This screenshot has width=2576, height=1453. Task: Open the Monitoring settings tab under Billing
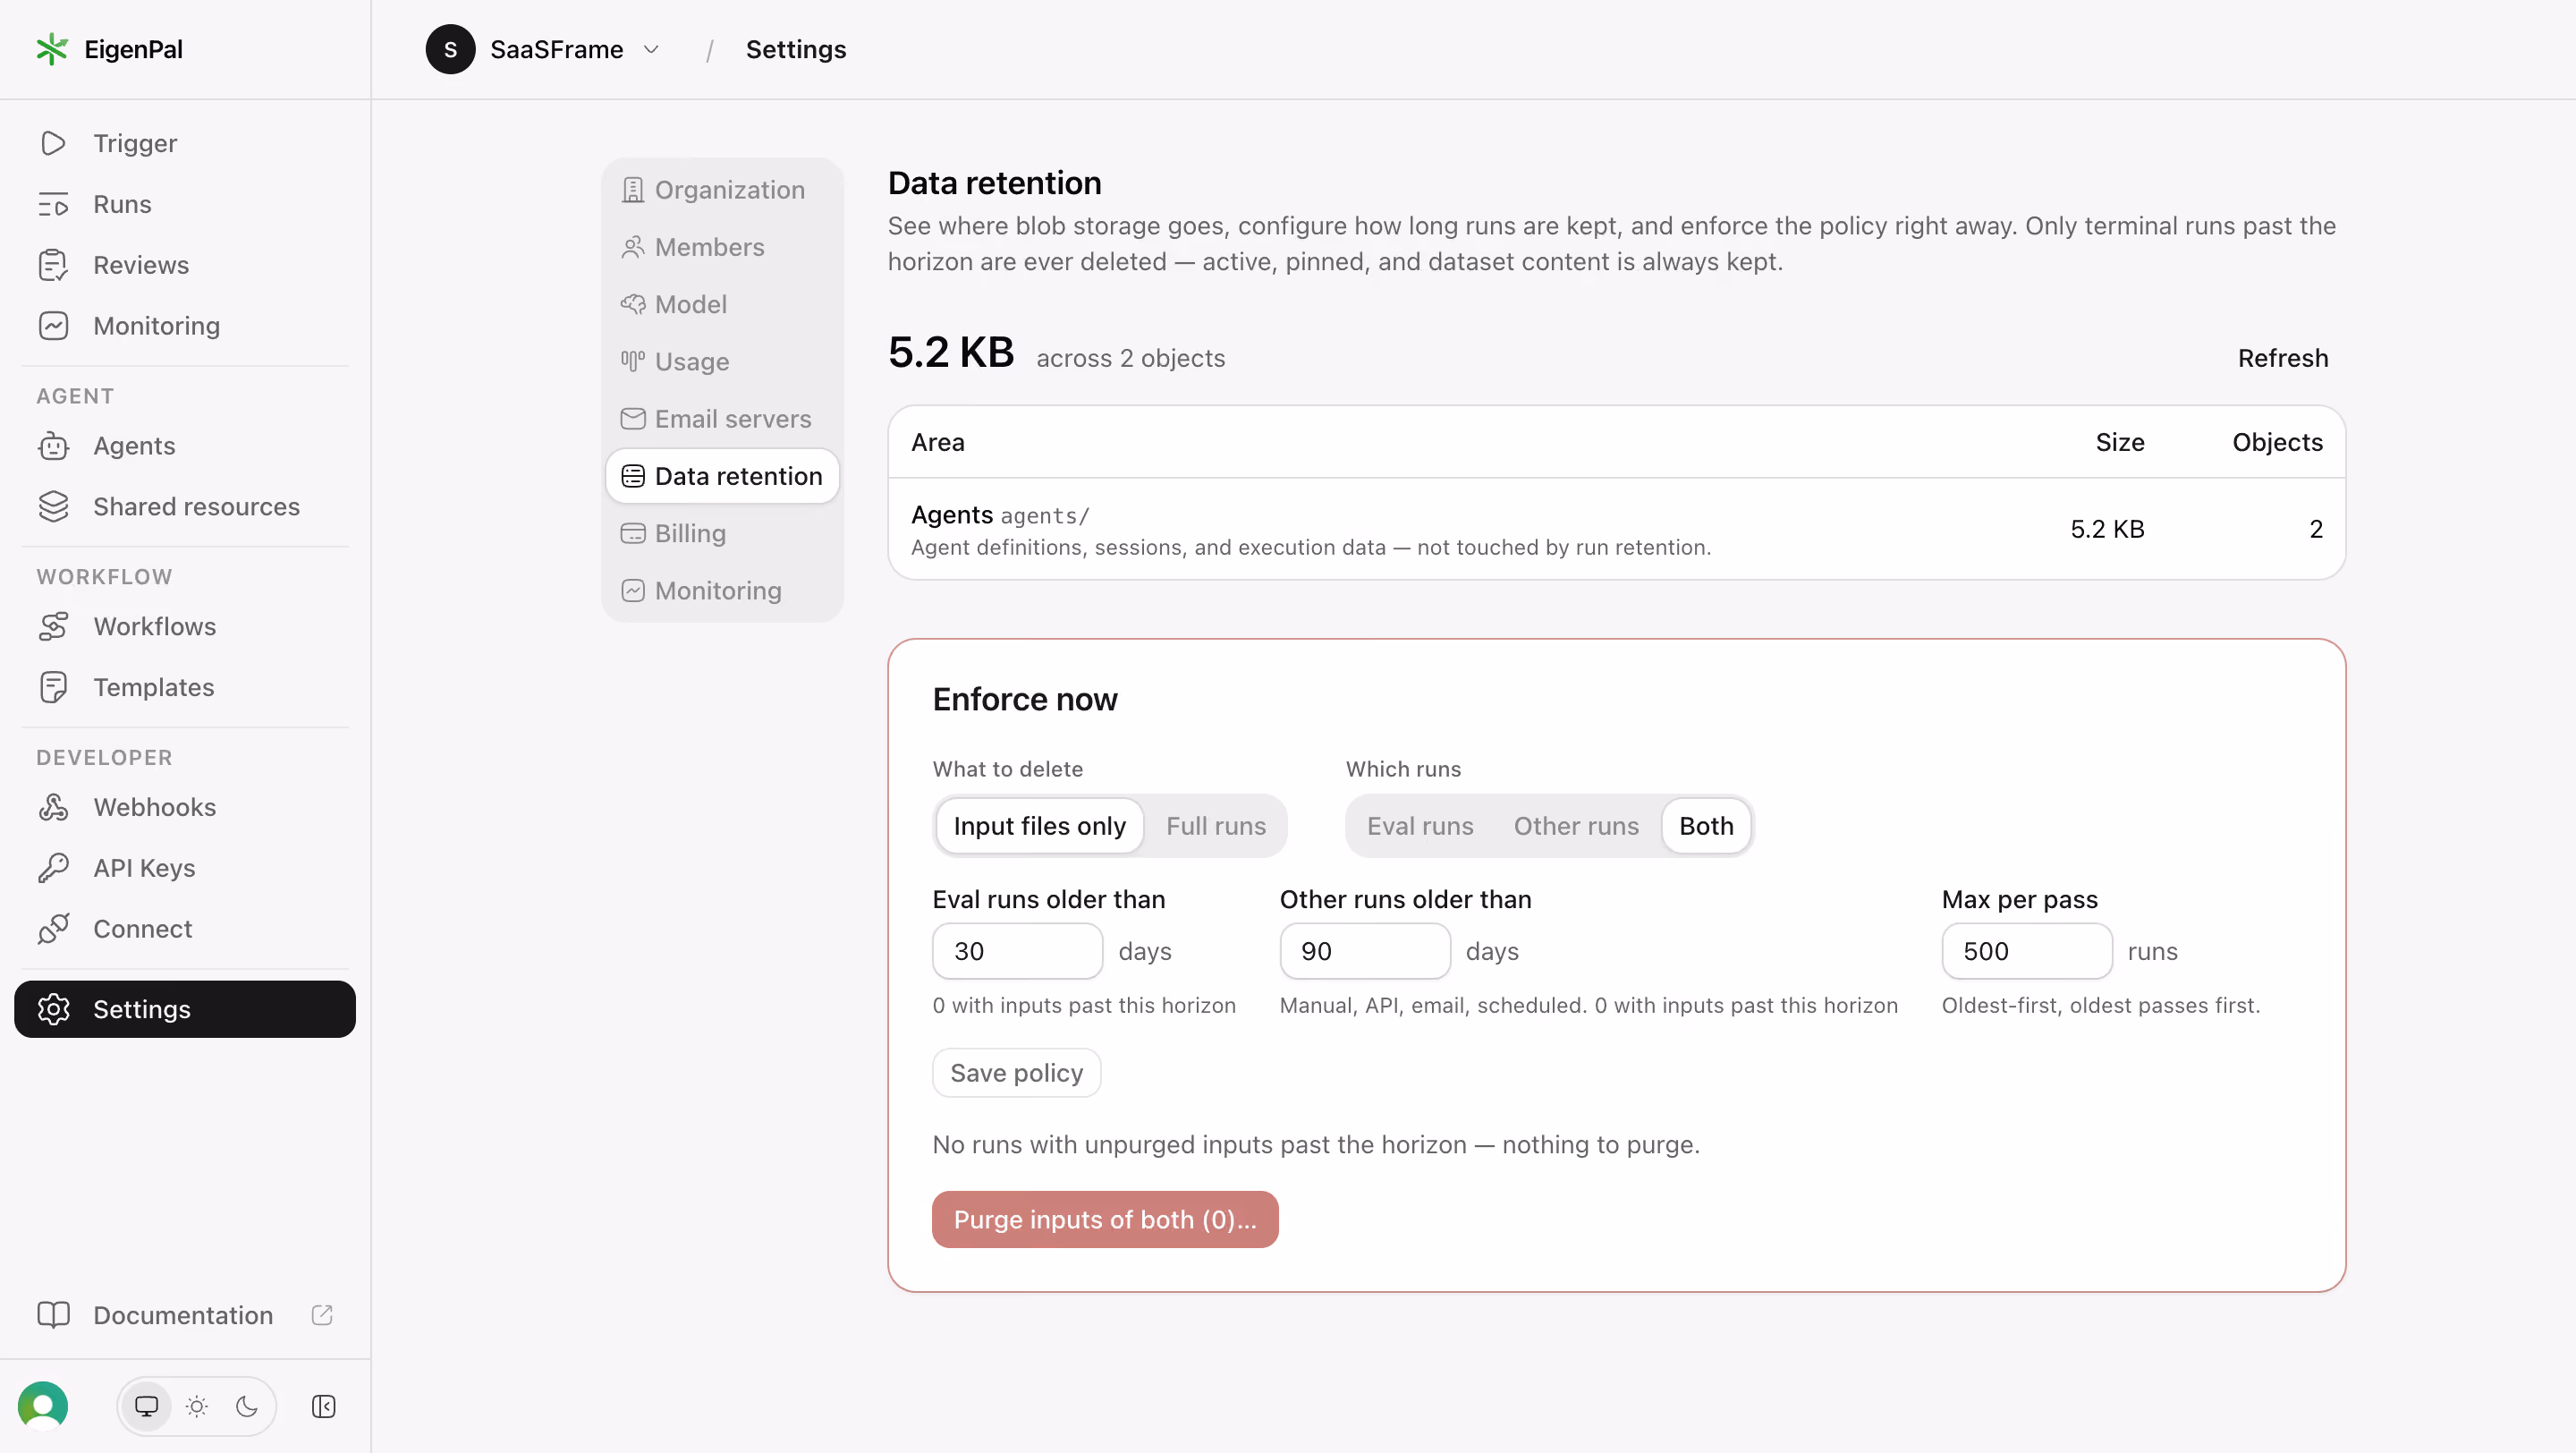[722, 591]
